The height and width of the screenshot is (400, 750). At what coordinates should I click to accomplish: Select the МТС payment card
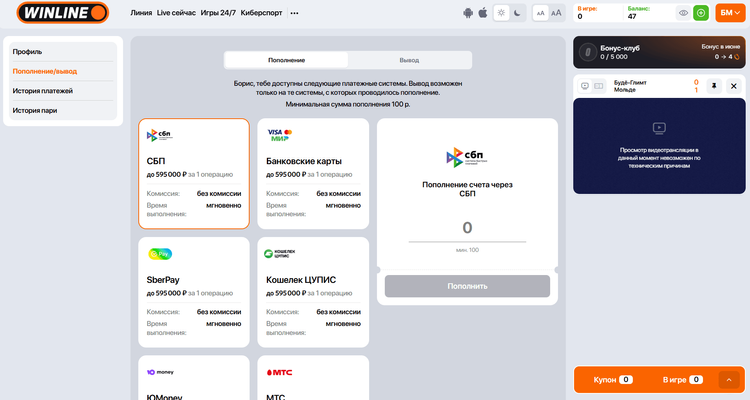click(x=313, y=378)
